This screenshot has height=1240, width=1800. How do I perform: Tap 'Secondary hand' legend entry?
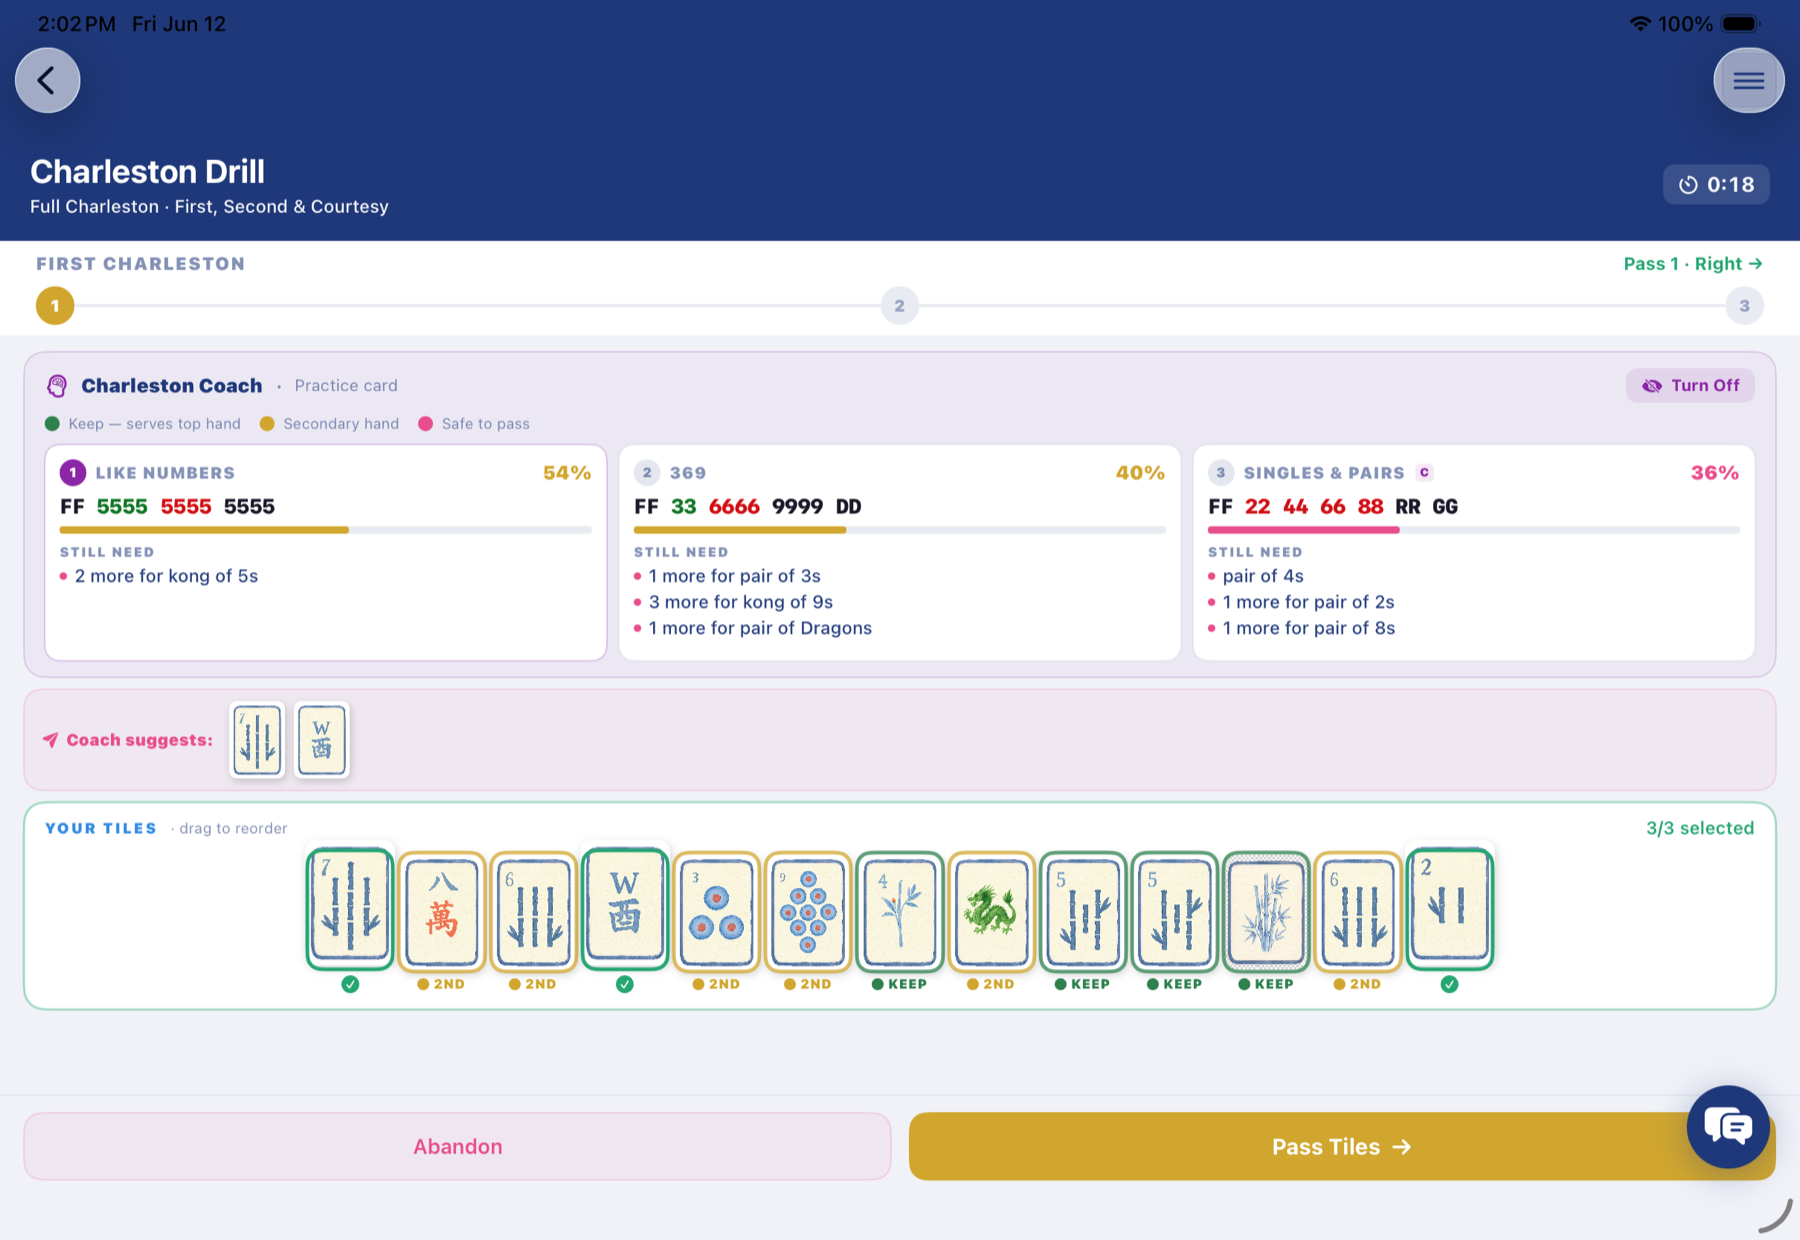point(329,424)
